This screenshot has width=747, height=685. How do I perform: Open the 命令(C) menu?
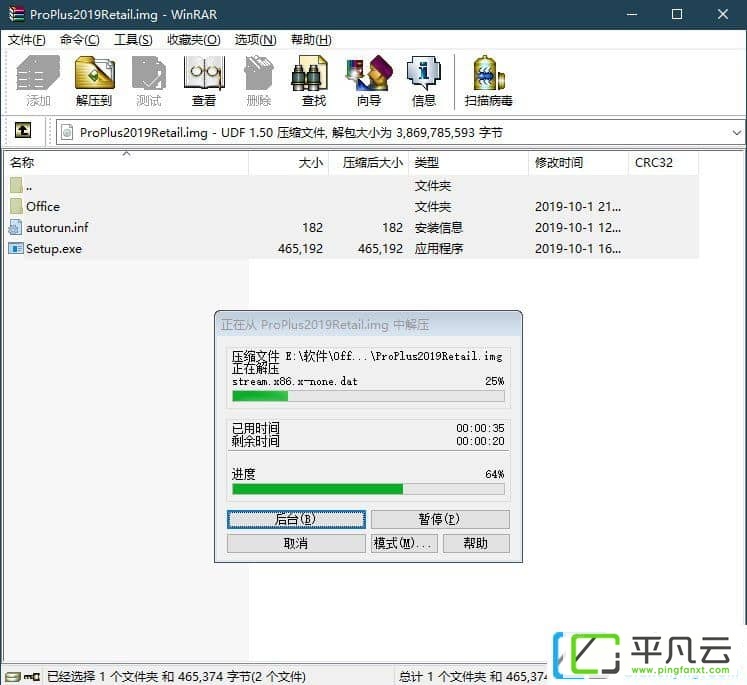click(x=80, y=40)
